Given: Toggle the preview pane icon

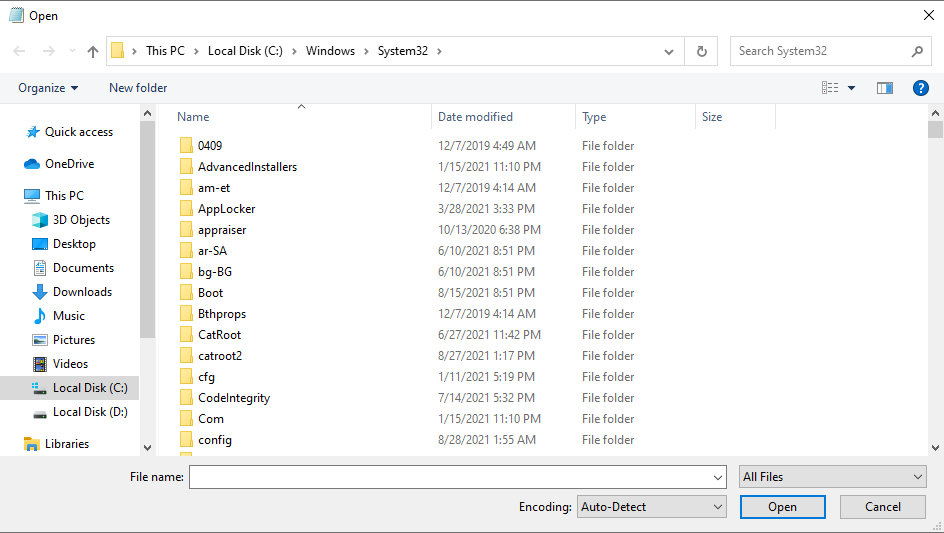Looking at the screenshot, I should [x=884, y=88].
